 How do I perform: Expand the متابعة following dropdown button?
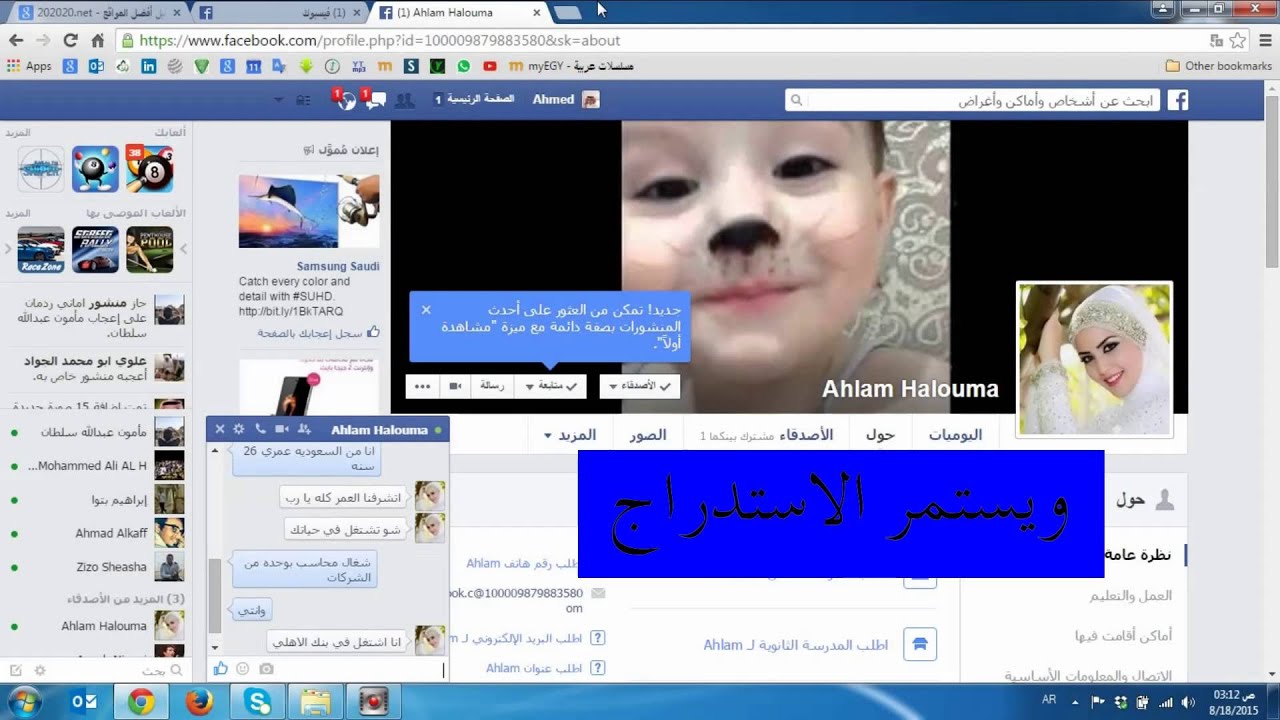click(550, 386)
